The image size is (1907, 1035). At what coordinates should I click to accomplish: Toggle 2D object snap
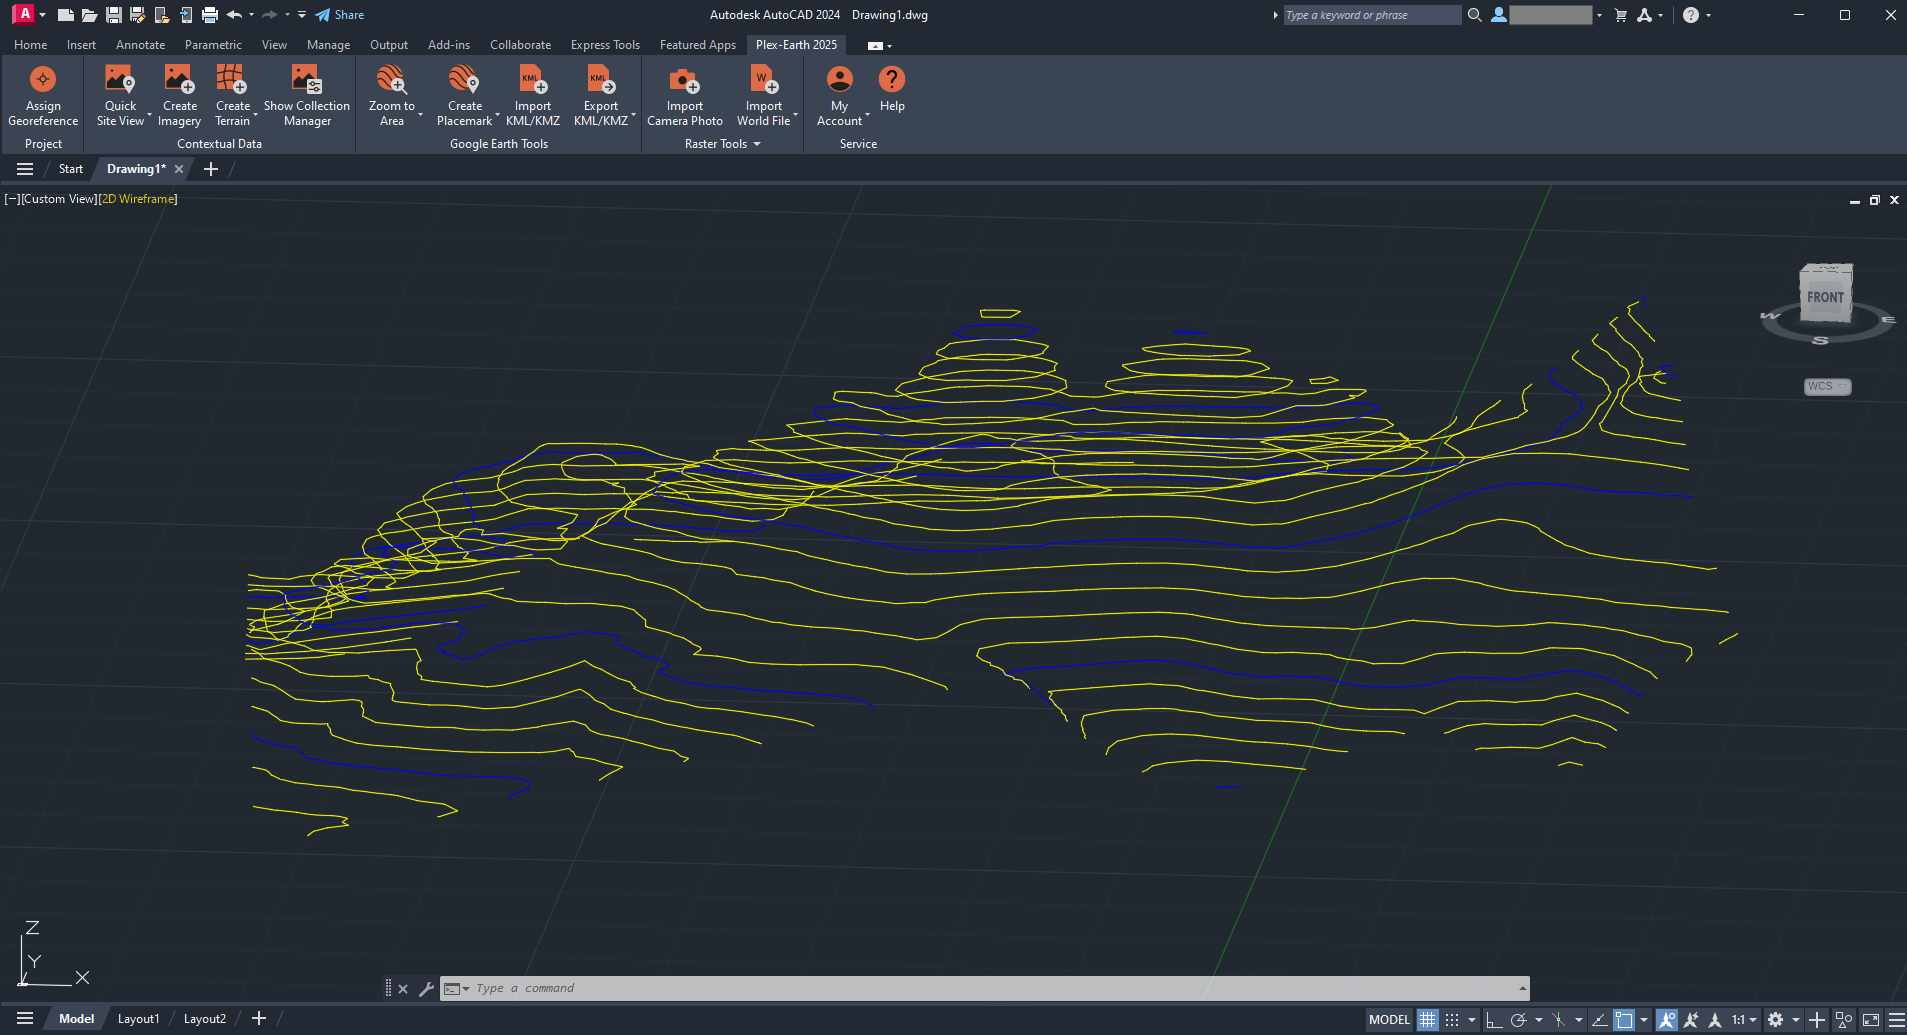pyautogui.click(x=1624, y=1020)
